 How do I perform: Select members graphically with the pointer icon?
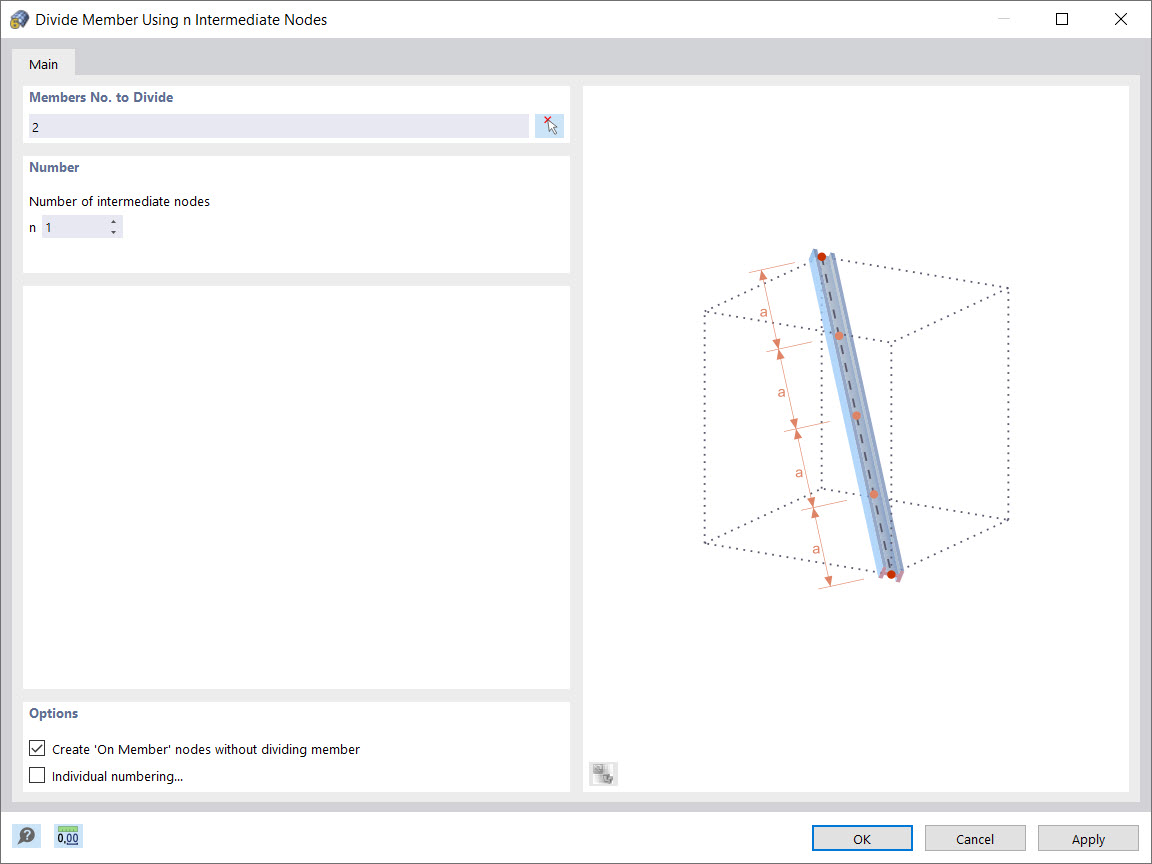549,124
